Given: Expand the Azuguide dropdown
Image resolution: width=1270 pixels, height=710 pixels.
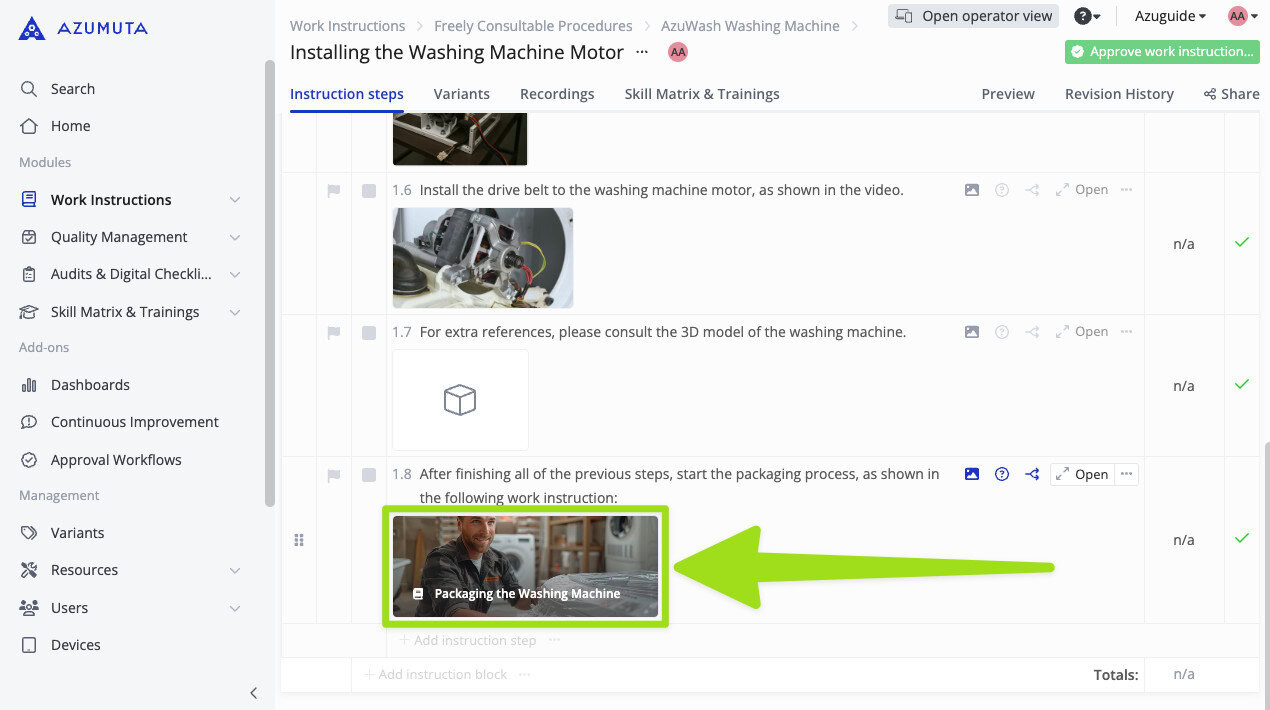Looking at the screenshot, I should [1166, 15].
